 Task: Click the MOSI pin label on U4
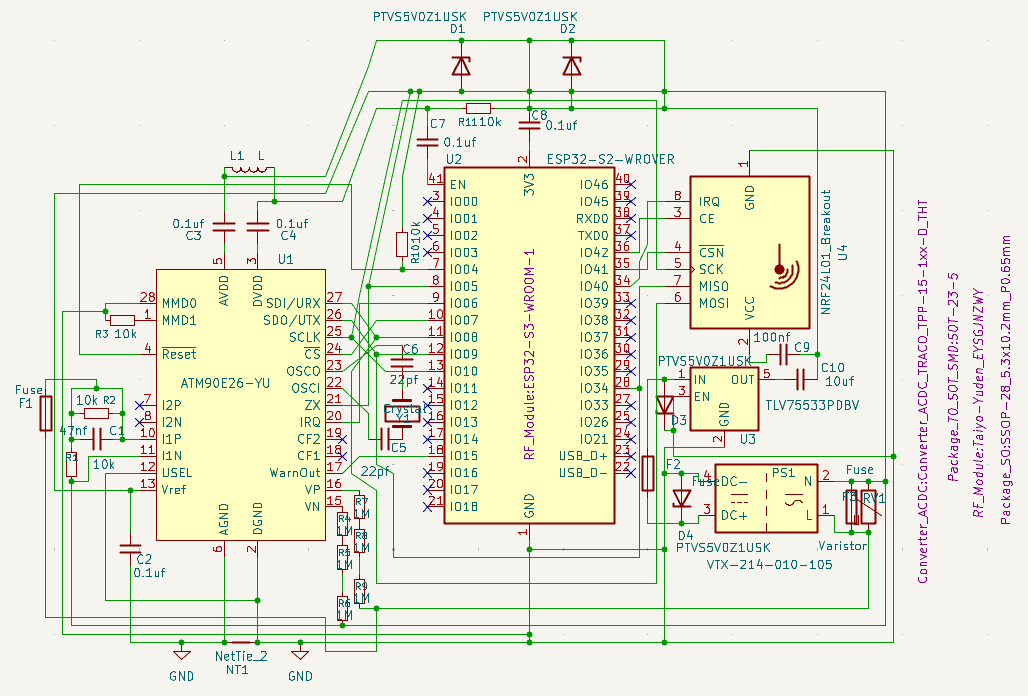click(x=713, y=303)
